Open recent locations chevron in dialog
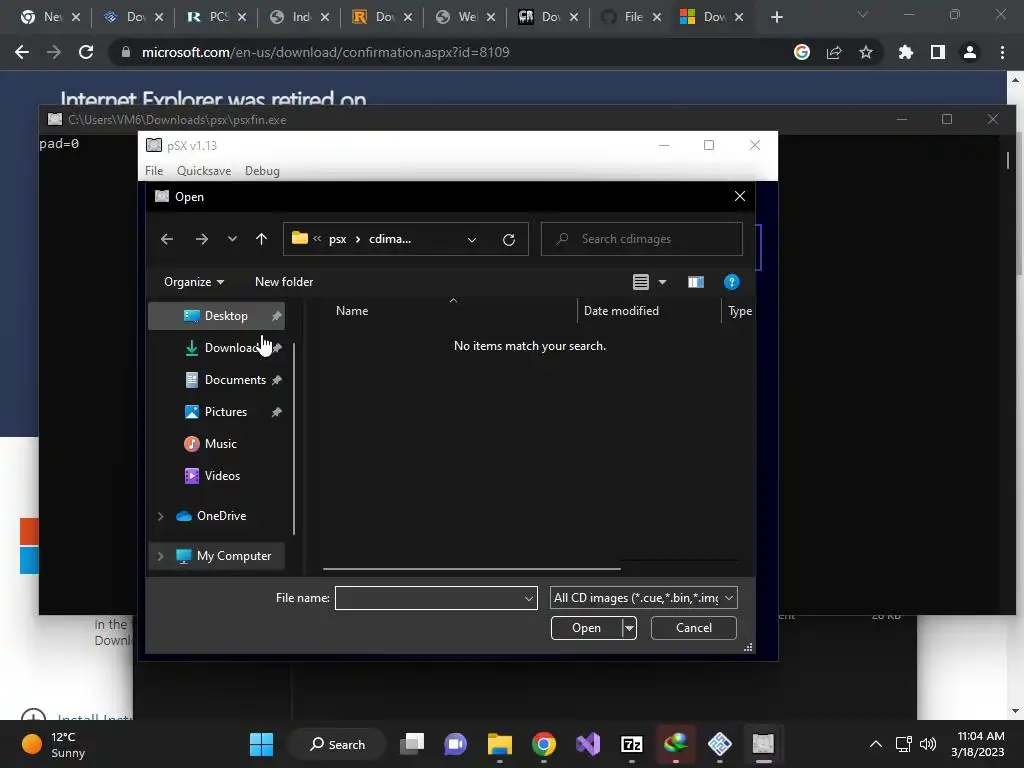The height and width of the screenshot is (768, 1024). coord(232,239)
